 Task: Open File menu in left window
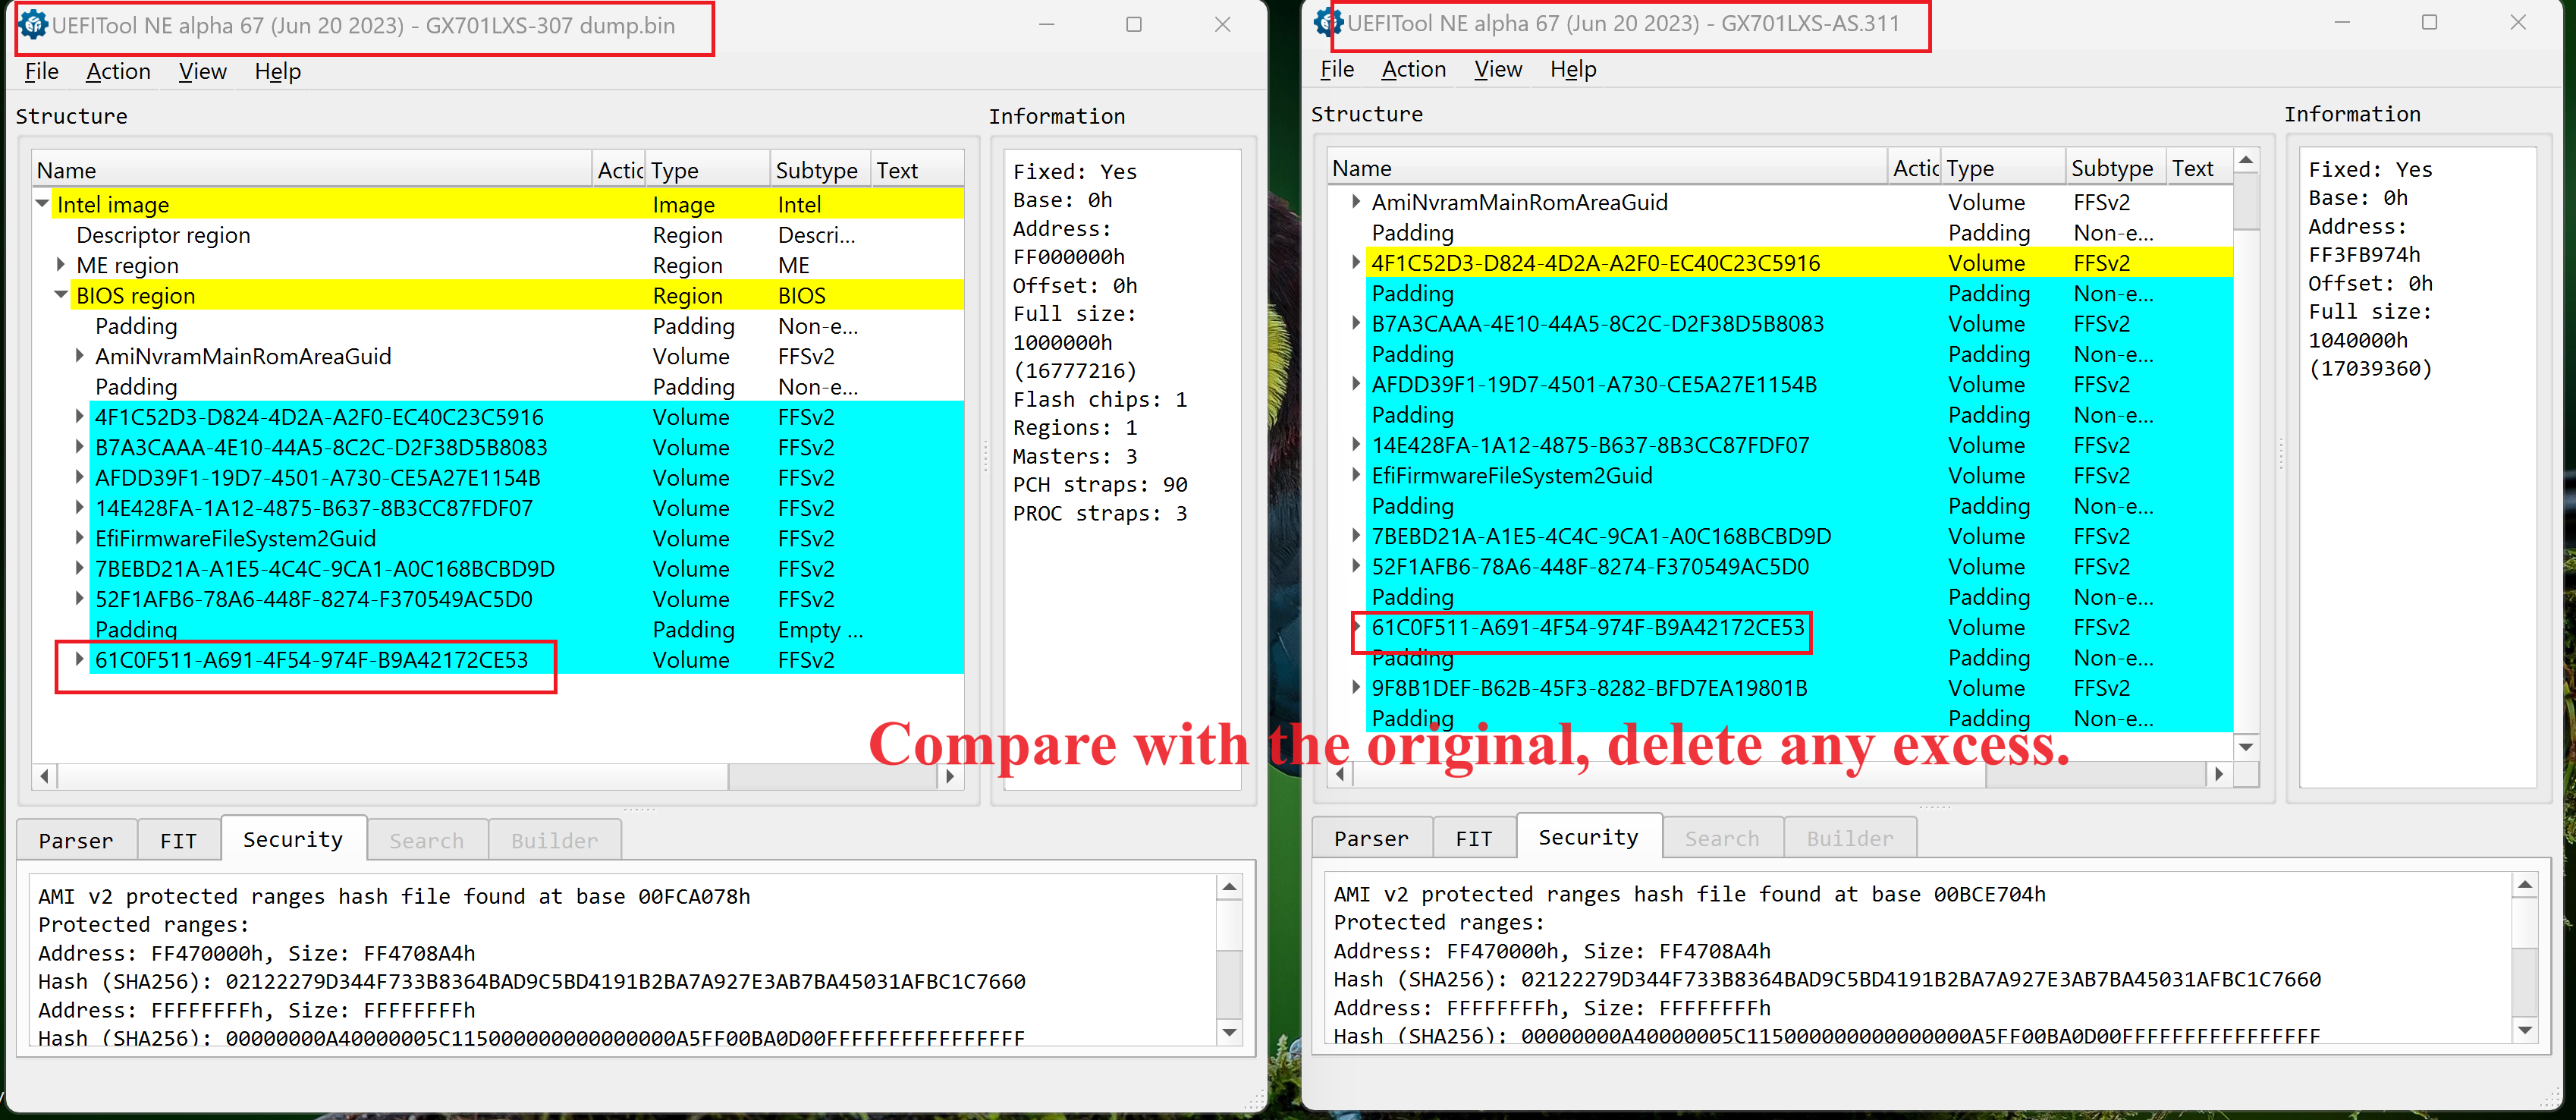41,71
